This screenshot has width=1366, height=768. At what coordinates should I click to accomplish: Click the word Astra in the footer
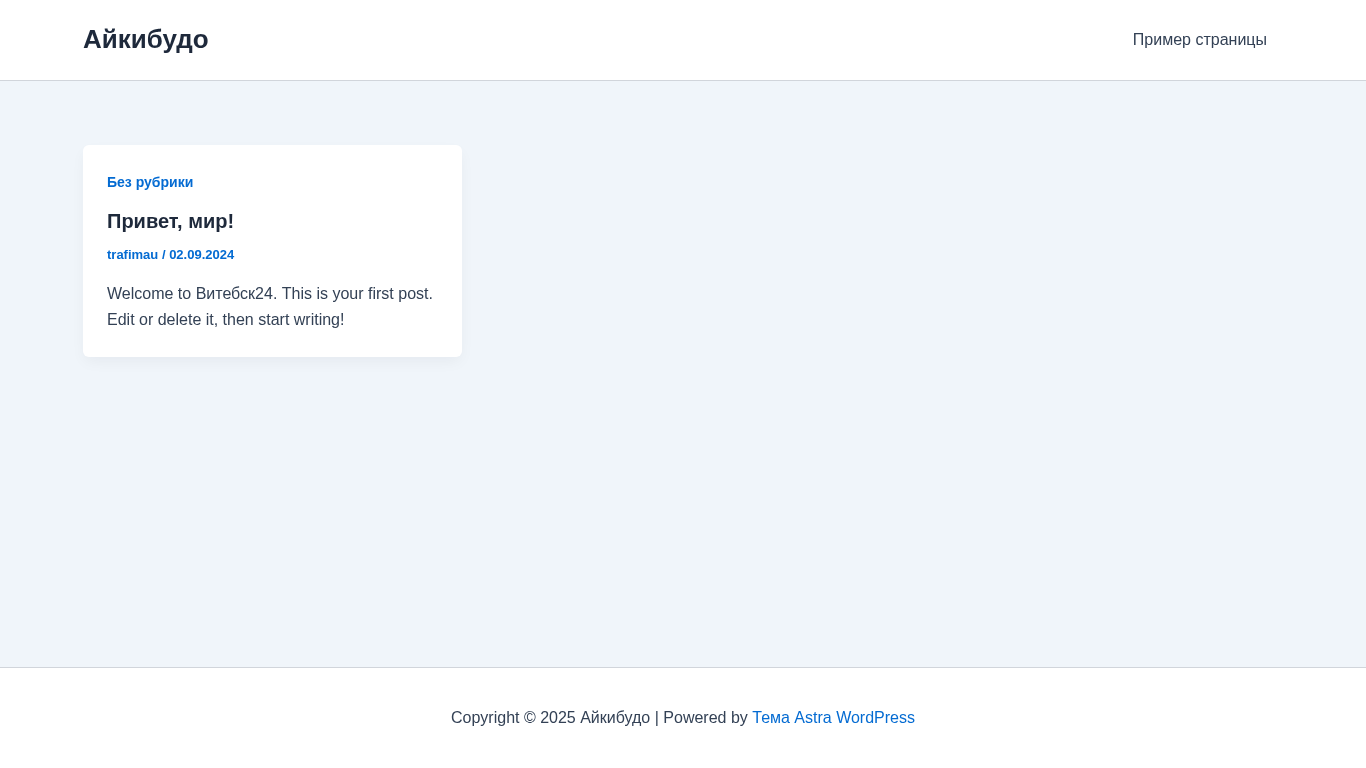pos(812,718)
